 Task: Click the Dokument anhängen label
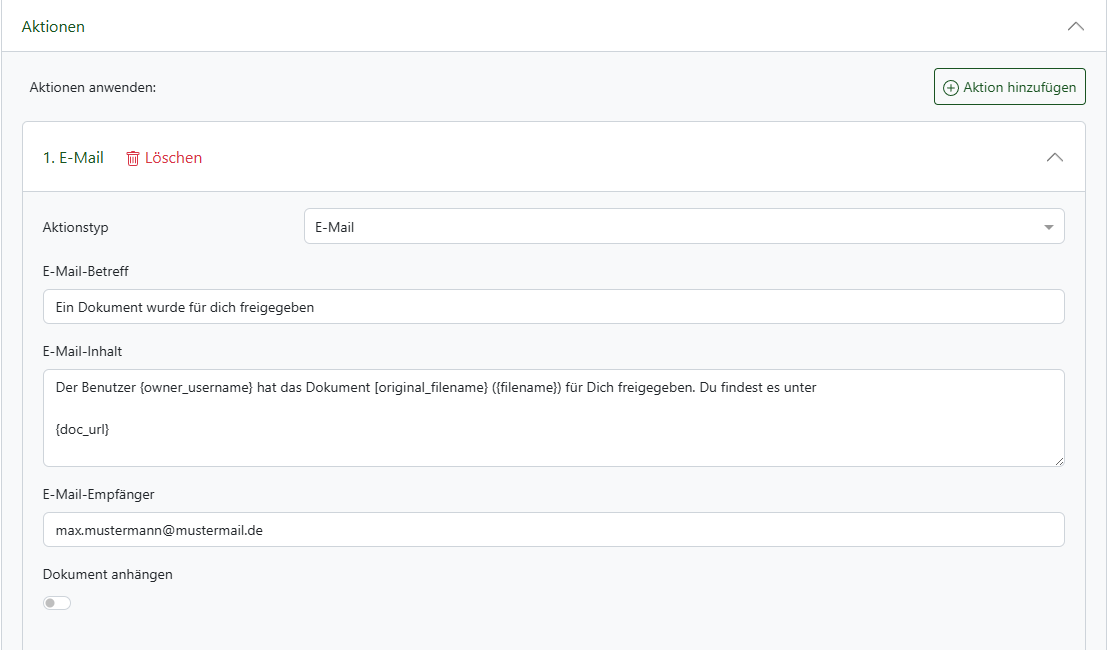[108, 574]
